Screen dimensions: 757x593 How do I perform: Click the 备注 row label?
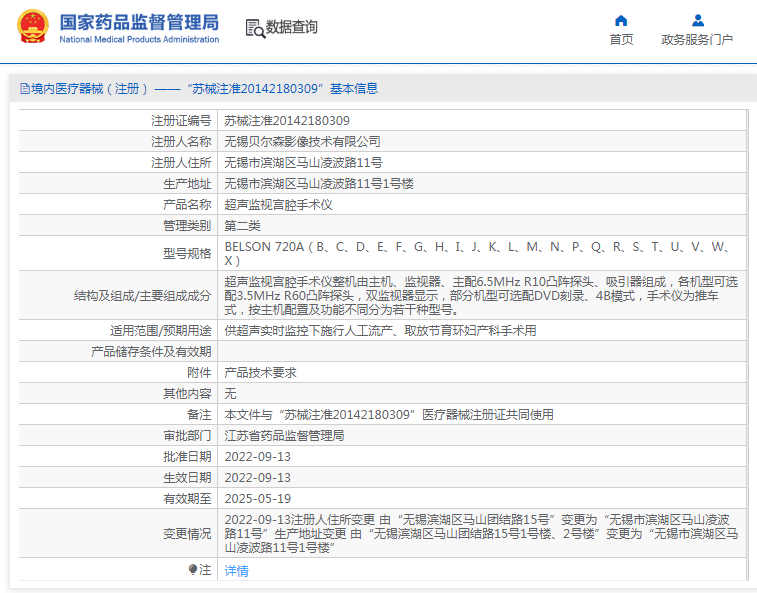[199, 415]
